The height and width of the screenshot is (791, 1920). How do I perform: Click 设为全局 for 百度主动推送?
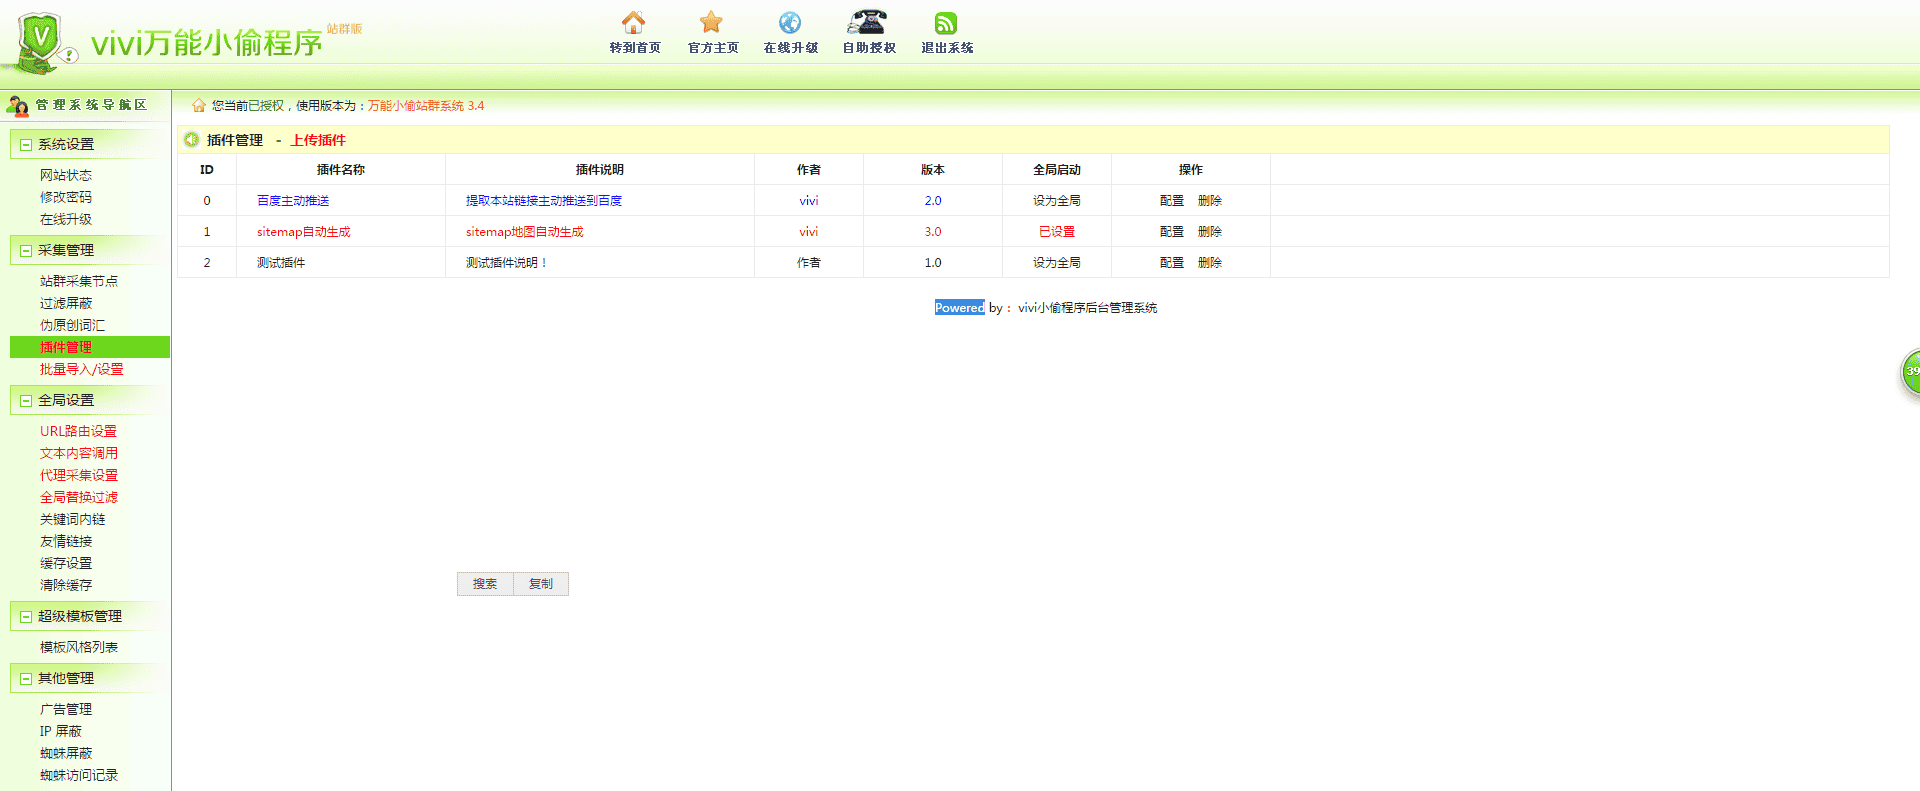pos(1057,201)
